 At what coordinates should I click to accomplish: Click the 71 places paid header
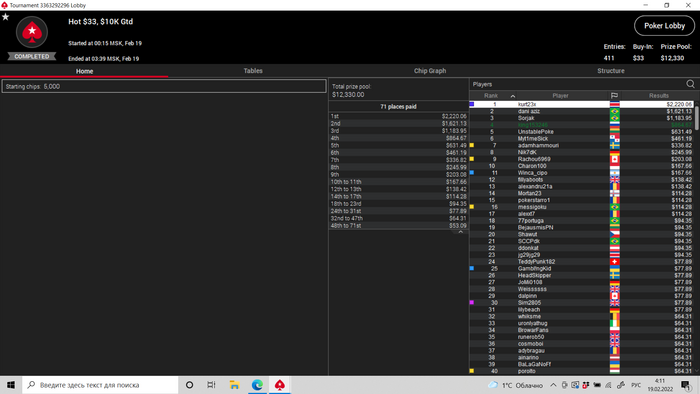[398, 107]
